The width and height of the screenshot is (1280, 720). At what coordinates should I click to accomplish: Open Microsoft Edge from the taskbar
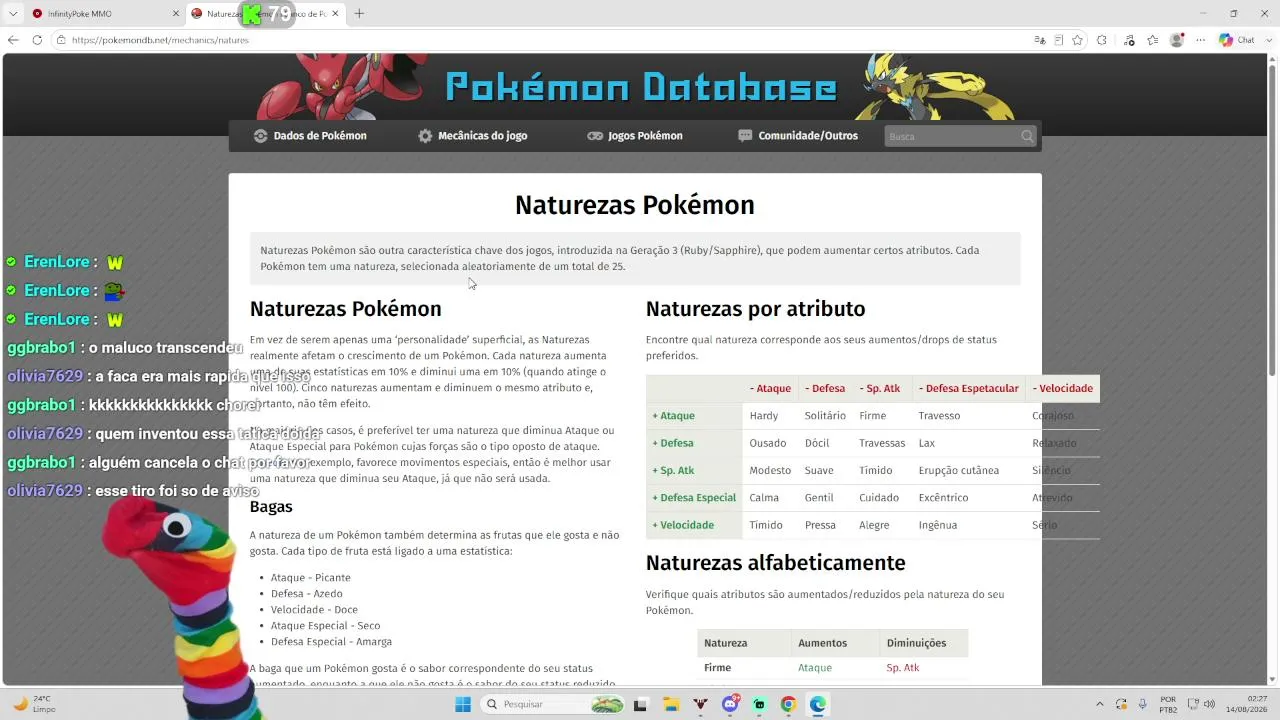coord(818,704)
